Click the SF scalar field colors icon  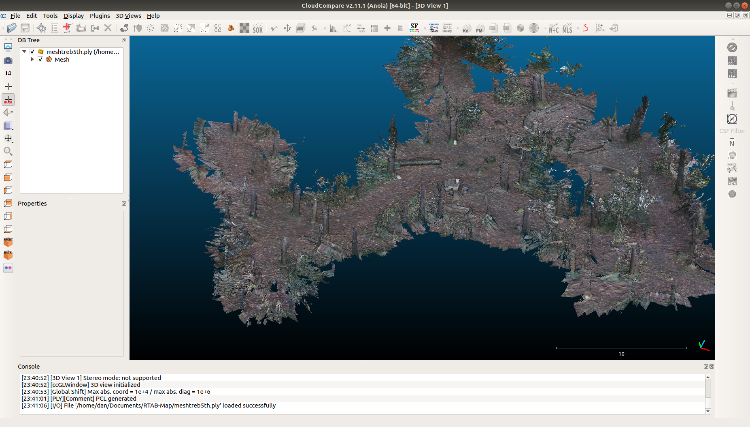414,28
